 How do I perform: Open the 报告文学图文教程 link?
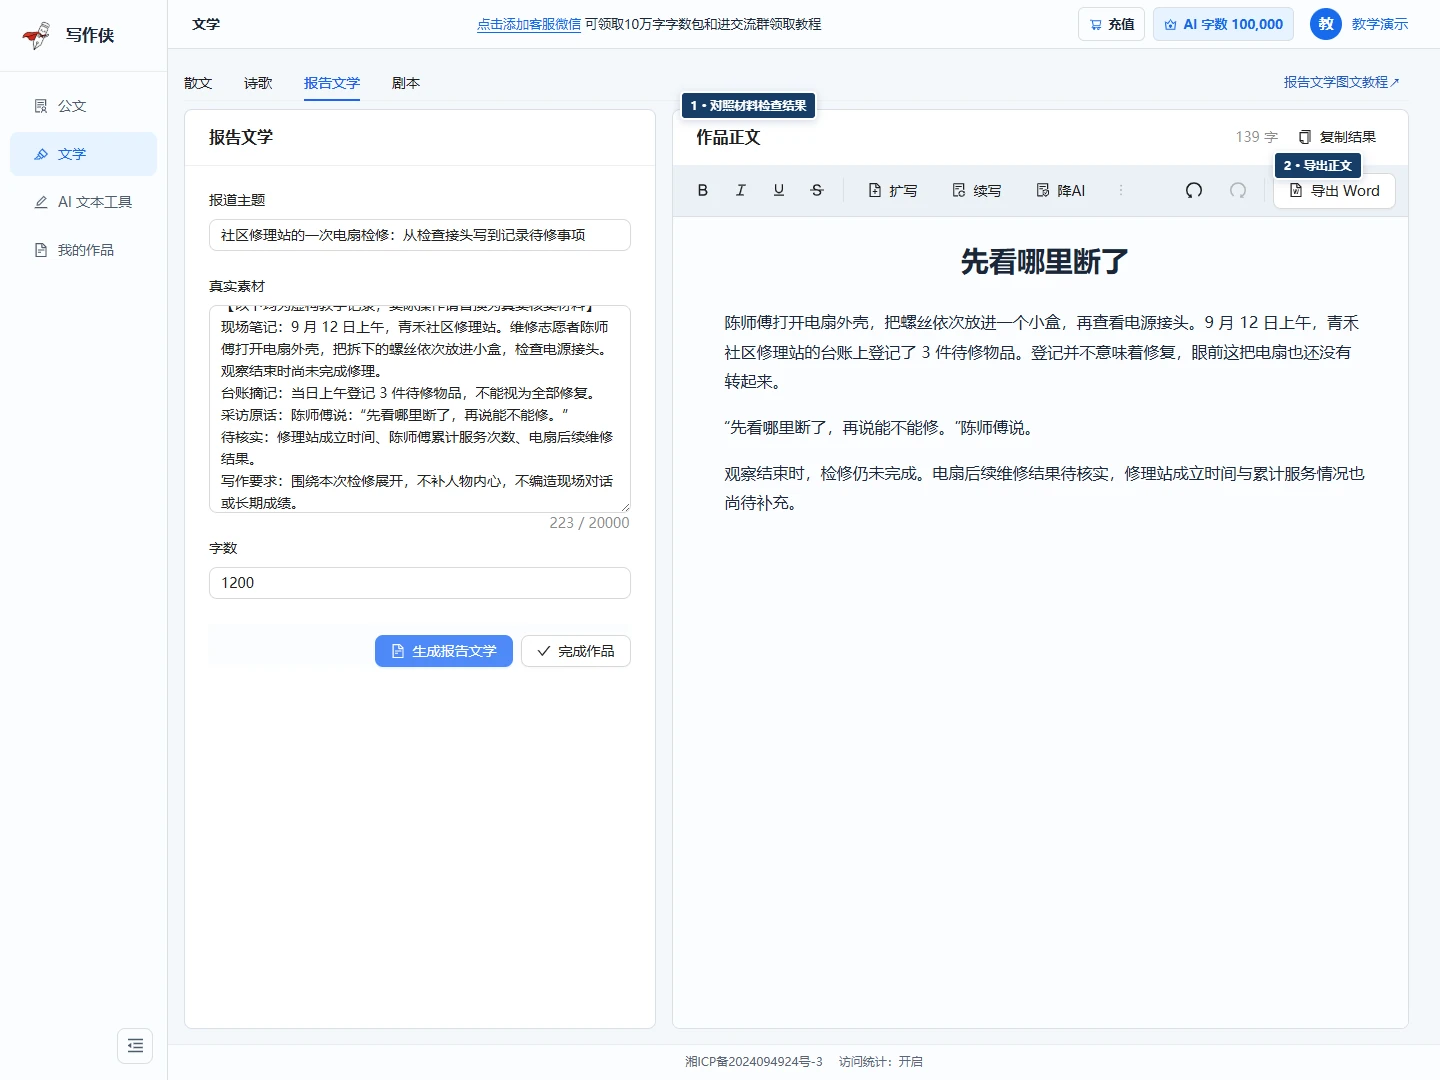point(1342,82)
